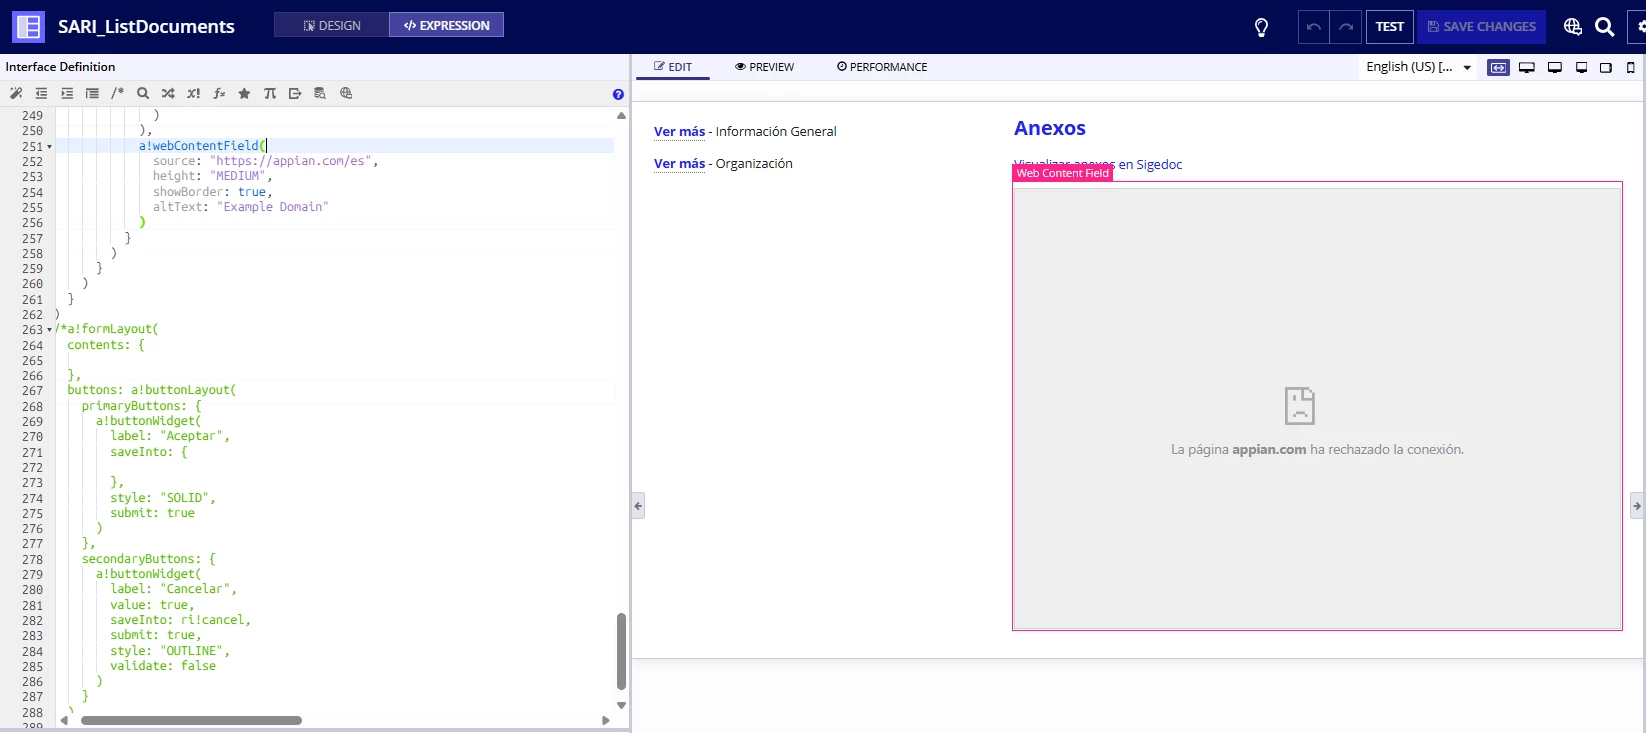Select the wide desktop preview icon
The image size is (1646, 733).
click(x=1527, y=67)
